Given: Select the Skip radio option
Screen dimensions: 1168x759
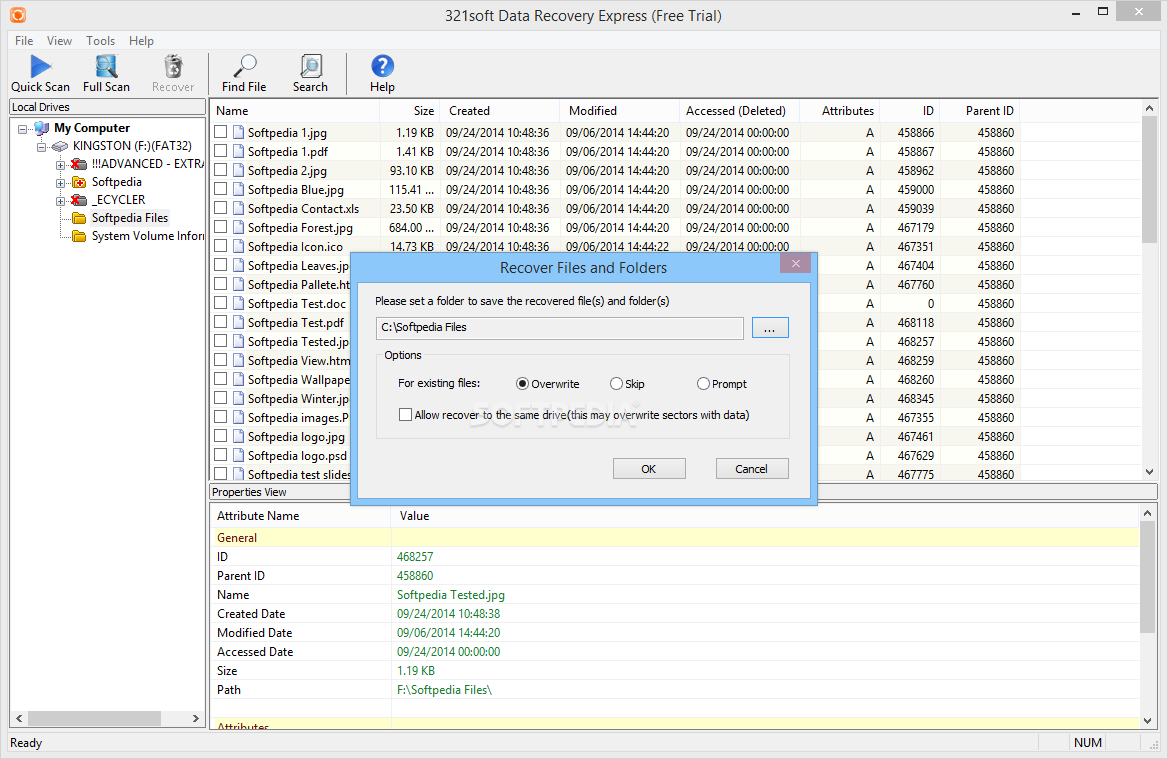Looking at the screenshot, I should coord(616,384).
